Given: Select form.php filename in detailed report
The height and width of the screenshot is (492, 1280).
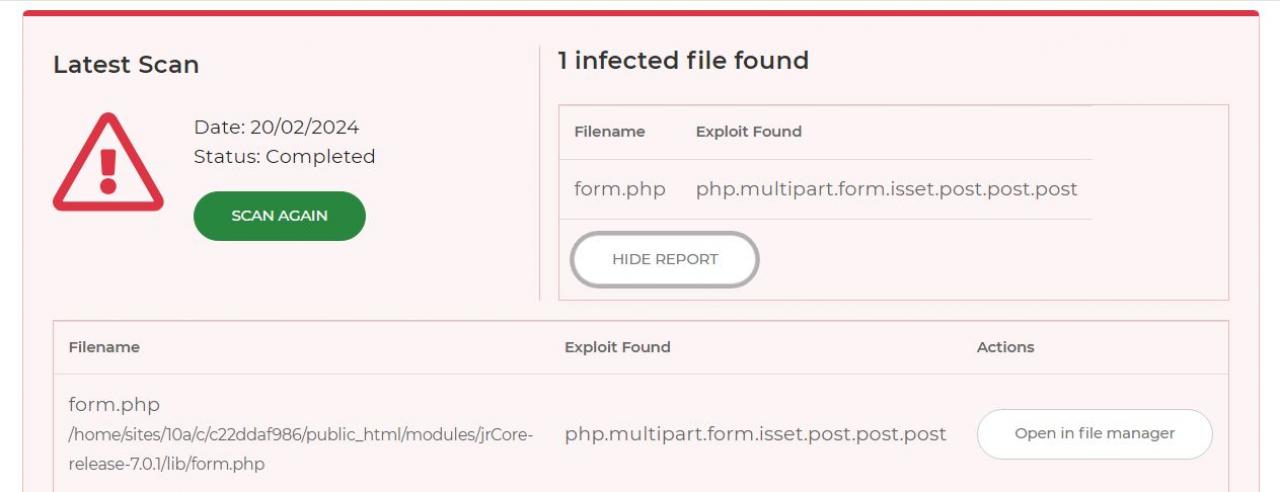Looking at the screenshot, I should click(114, 405).
